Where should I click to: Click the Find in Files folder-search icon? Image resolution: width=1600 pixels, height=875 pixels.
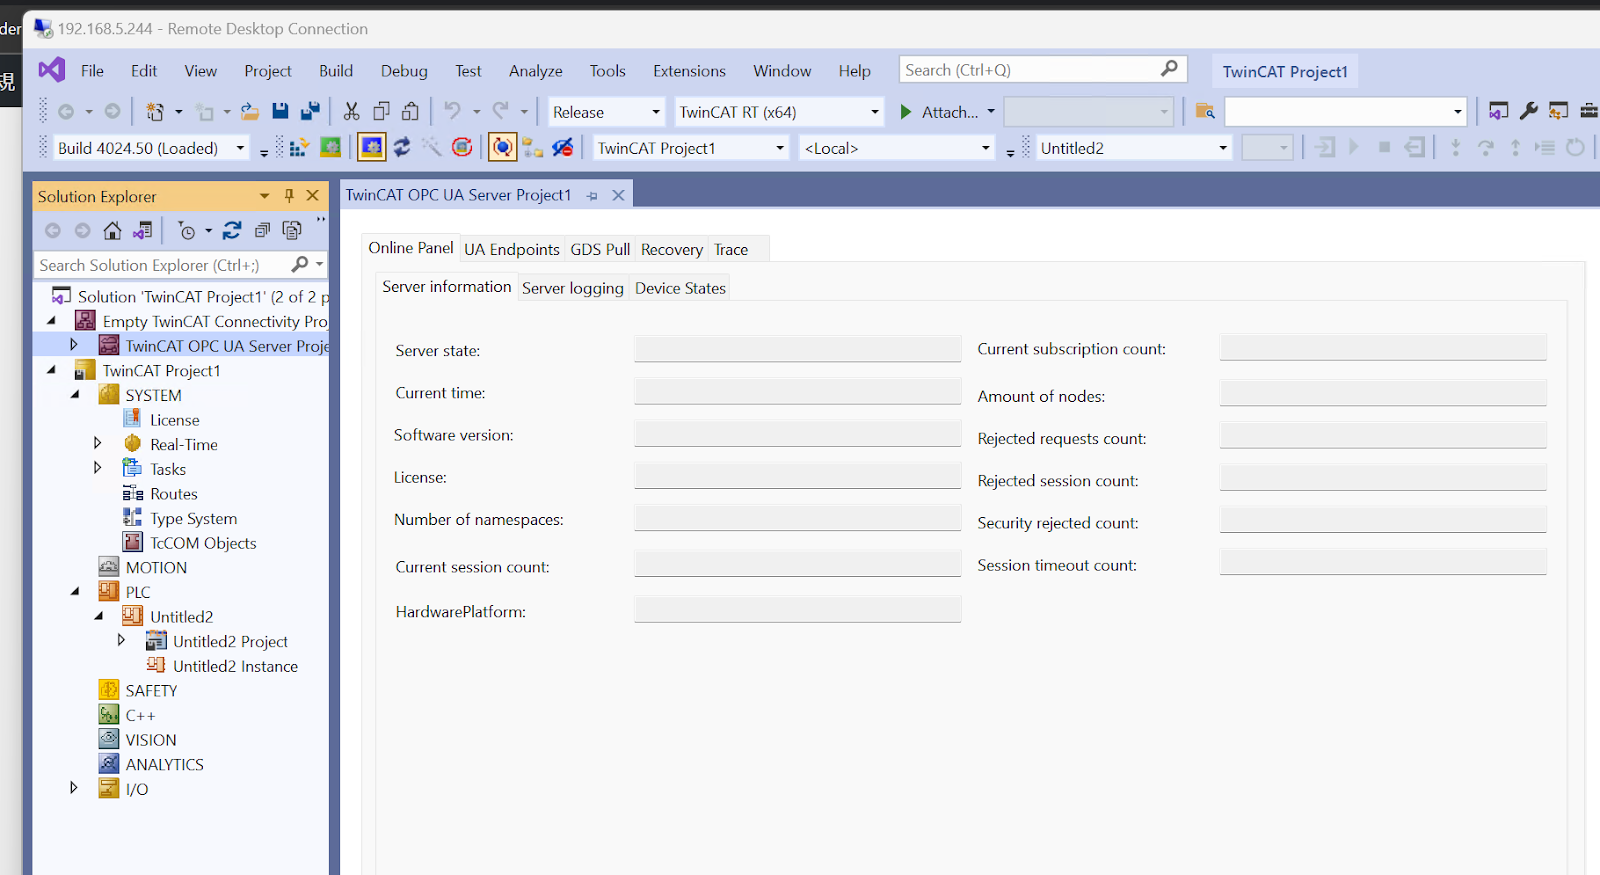coord(1205,112)
